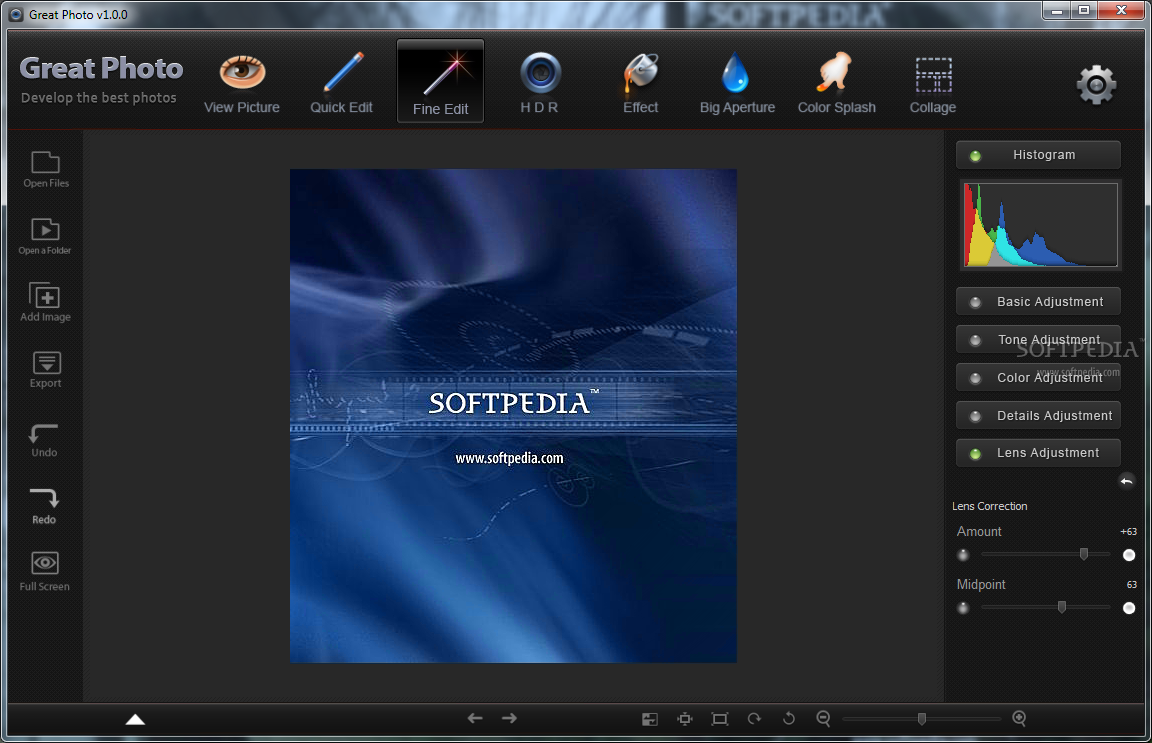Click Open a Folder in sidebar

pyautogui.click(x=45, y=236)
